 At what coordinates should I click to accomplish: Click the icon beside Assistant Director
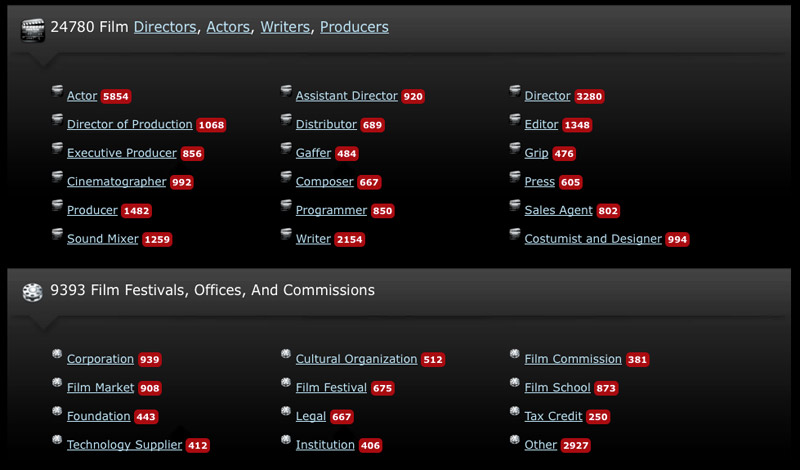click(x=286, y=94)
